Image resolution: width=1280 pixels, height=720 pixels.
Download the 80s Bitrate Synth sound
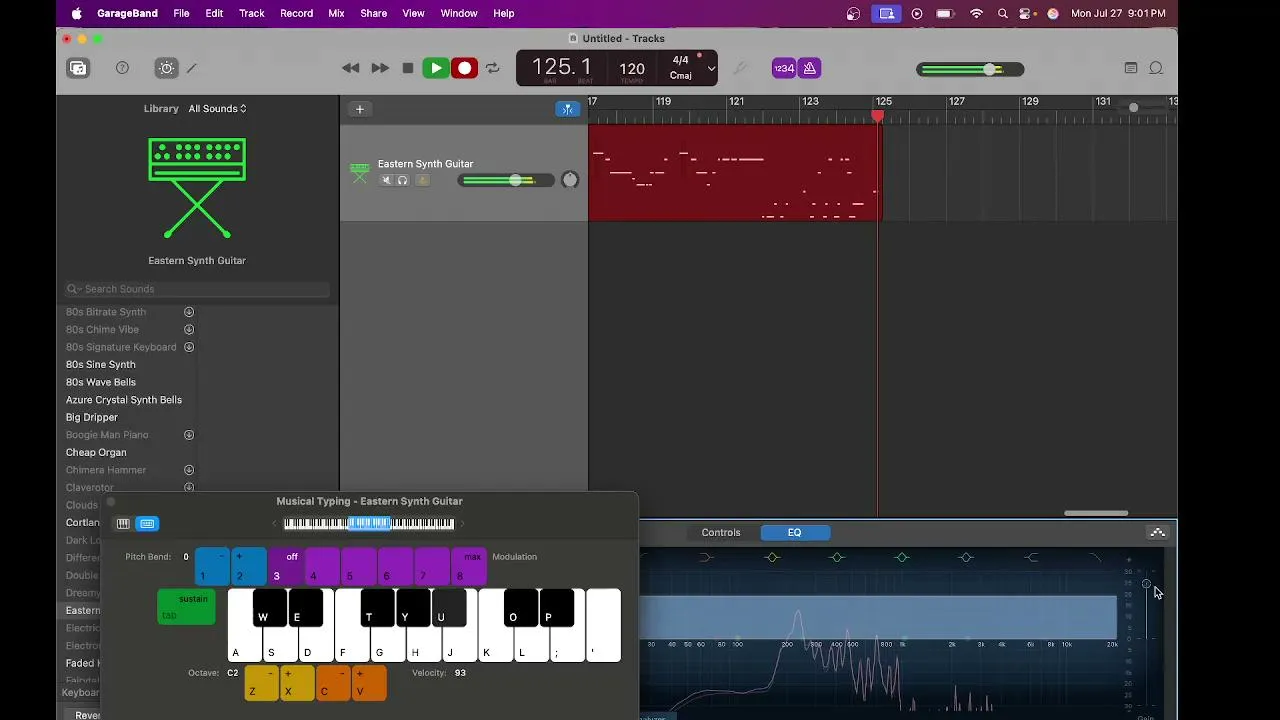tap(189, 312)
